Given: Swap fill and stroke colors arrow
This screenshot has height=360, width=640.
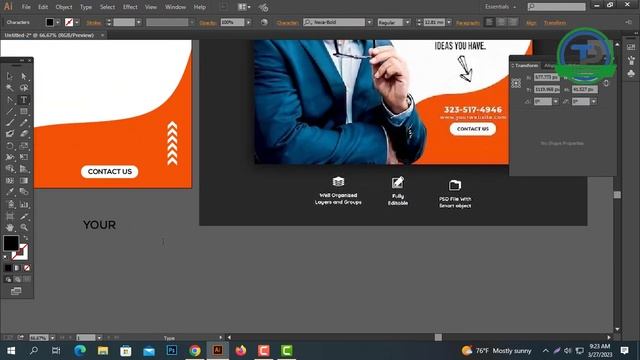Looking at the screenshot, I should 25,238.
